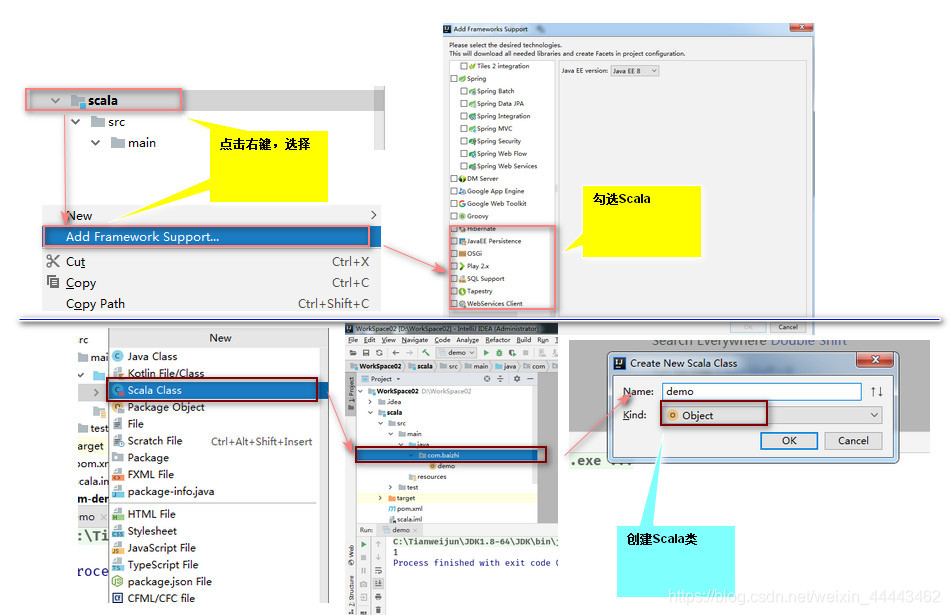Click the Package Object icon in New menu
The height and width of the screenshot is (615, 950).
118,407
